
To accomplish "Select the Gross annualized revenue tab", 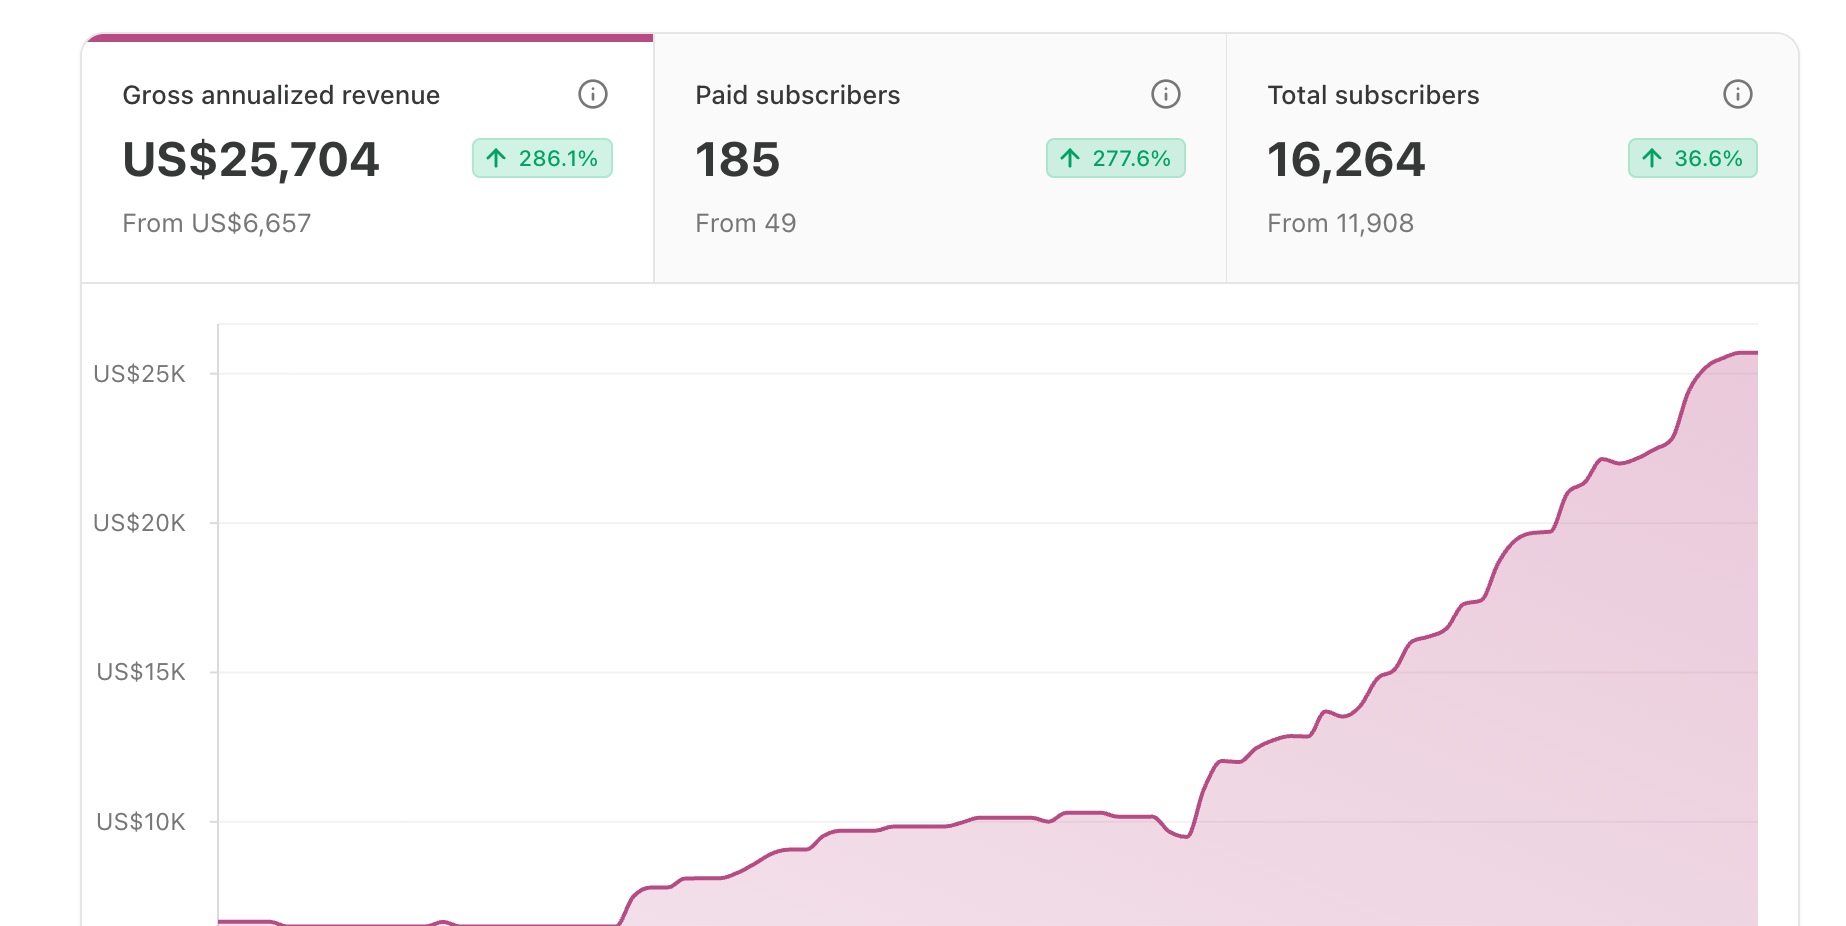I will 280,95.
